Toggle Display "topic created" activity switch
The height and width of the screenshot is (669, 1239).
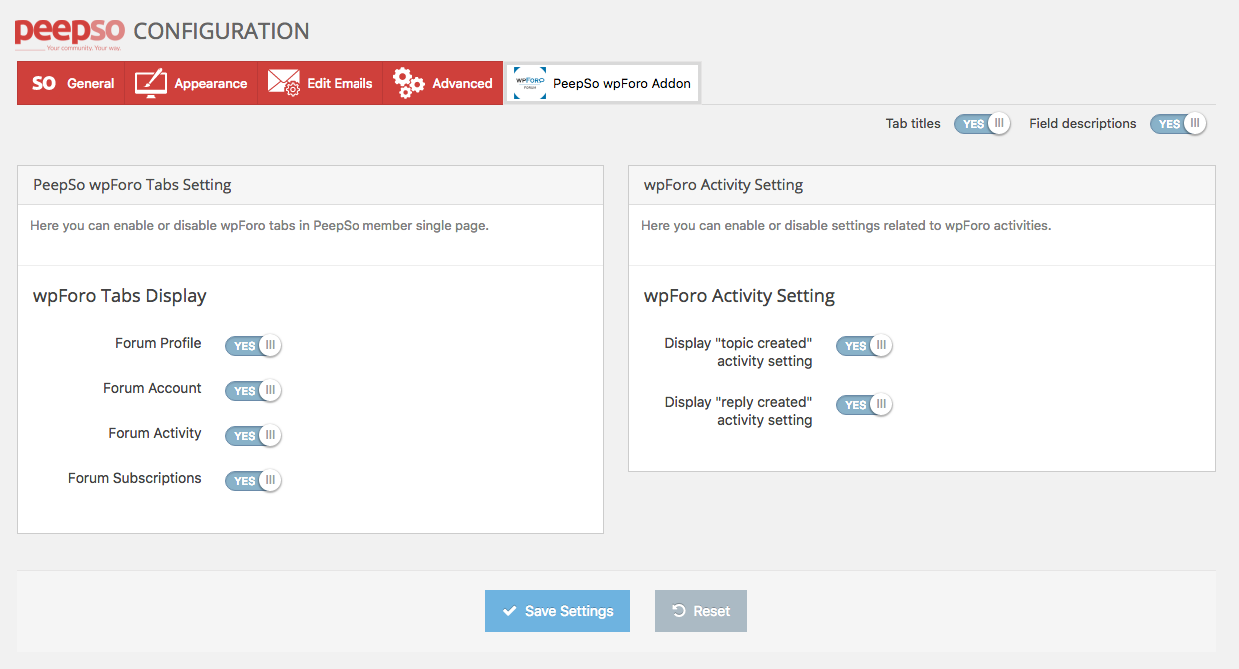pyautogui.click(x=864, y=346)
